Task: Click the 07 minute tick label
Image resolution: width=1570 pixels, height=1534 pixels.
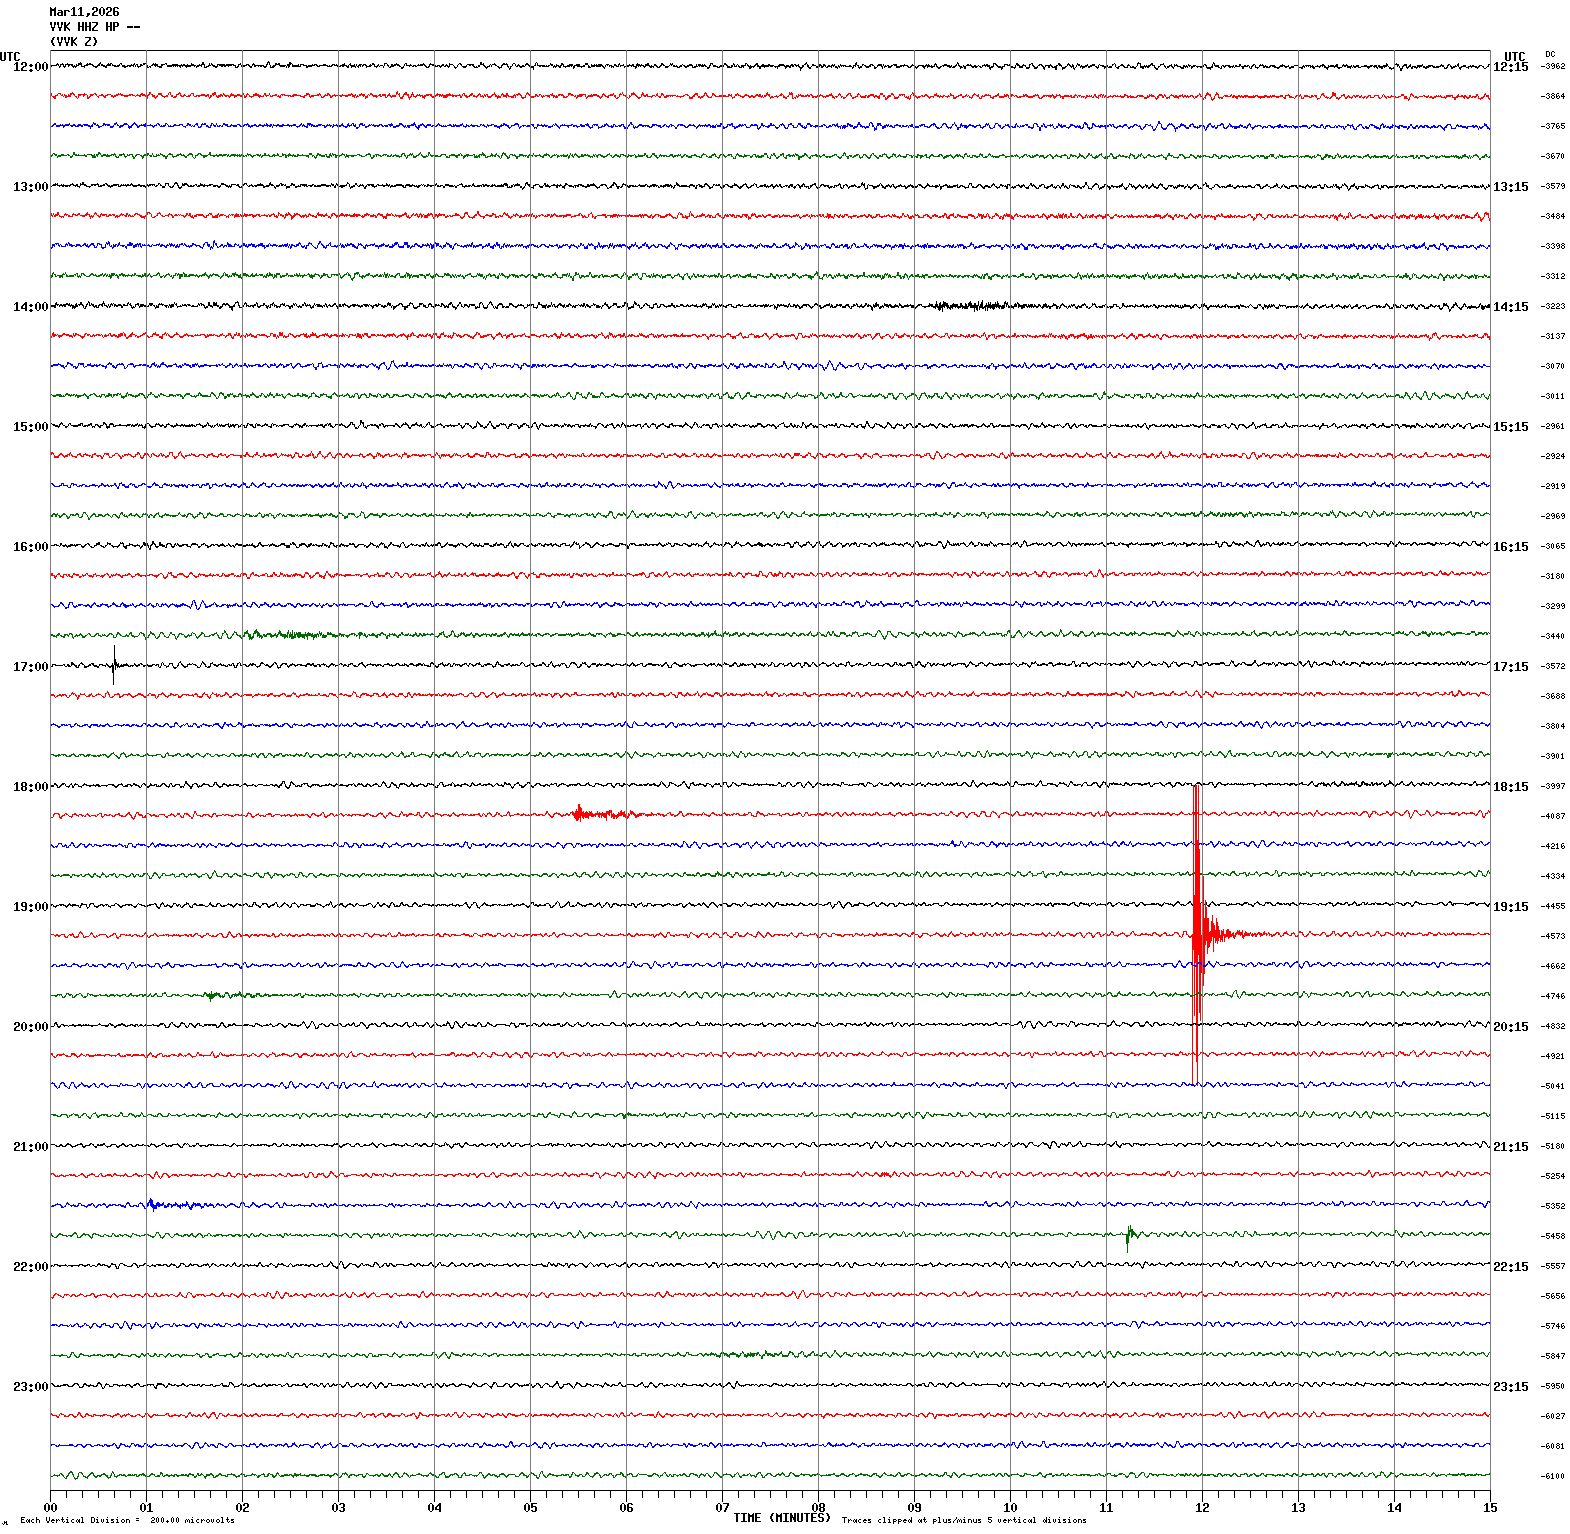Action: click(722, 1507)
